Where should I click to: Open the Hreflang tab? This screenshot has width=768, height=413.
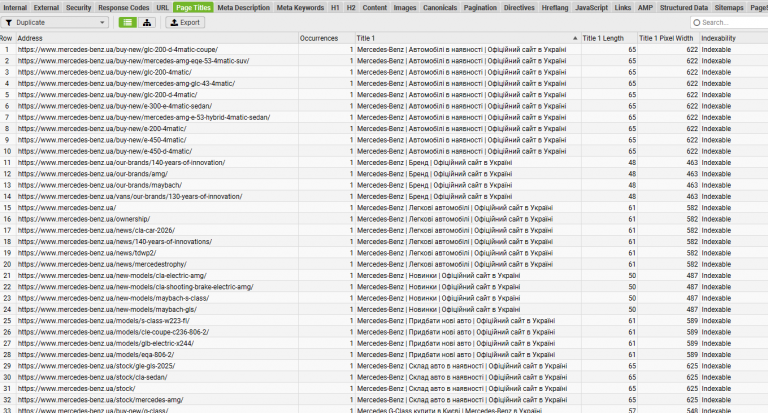point(555,8)
